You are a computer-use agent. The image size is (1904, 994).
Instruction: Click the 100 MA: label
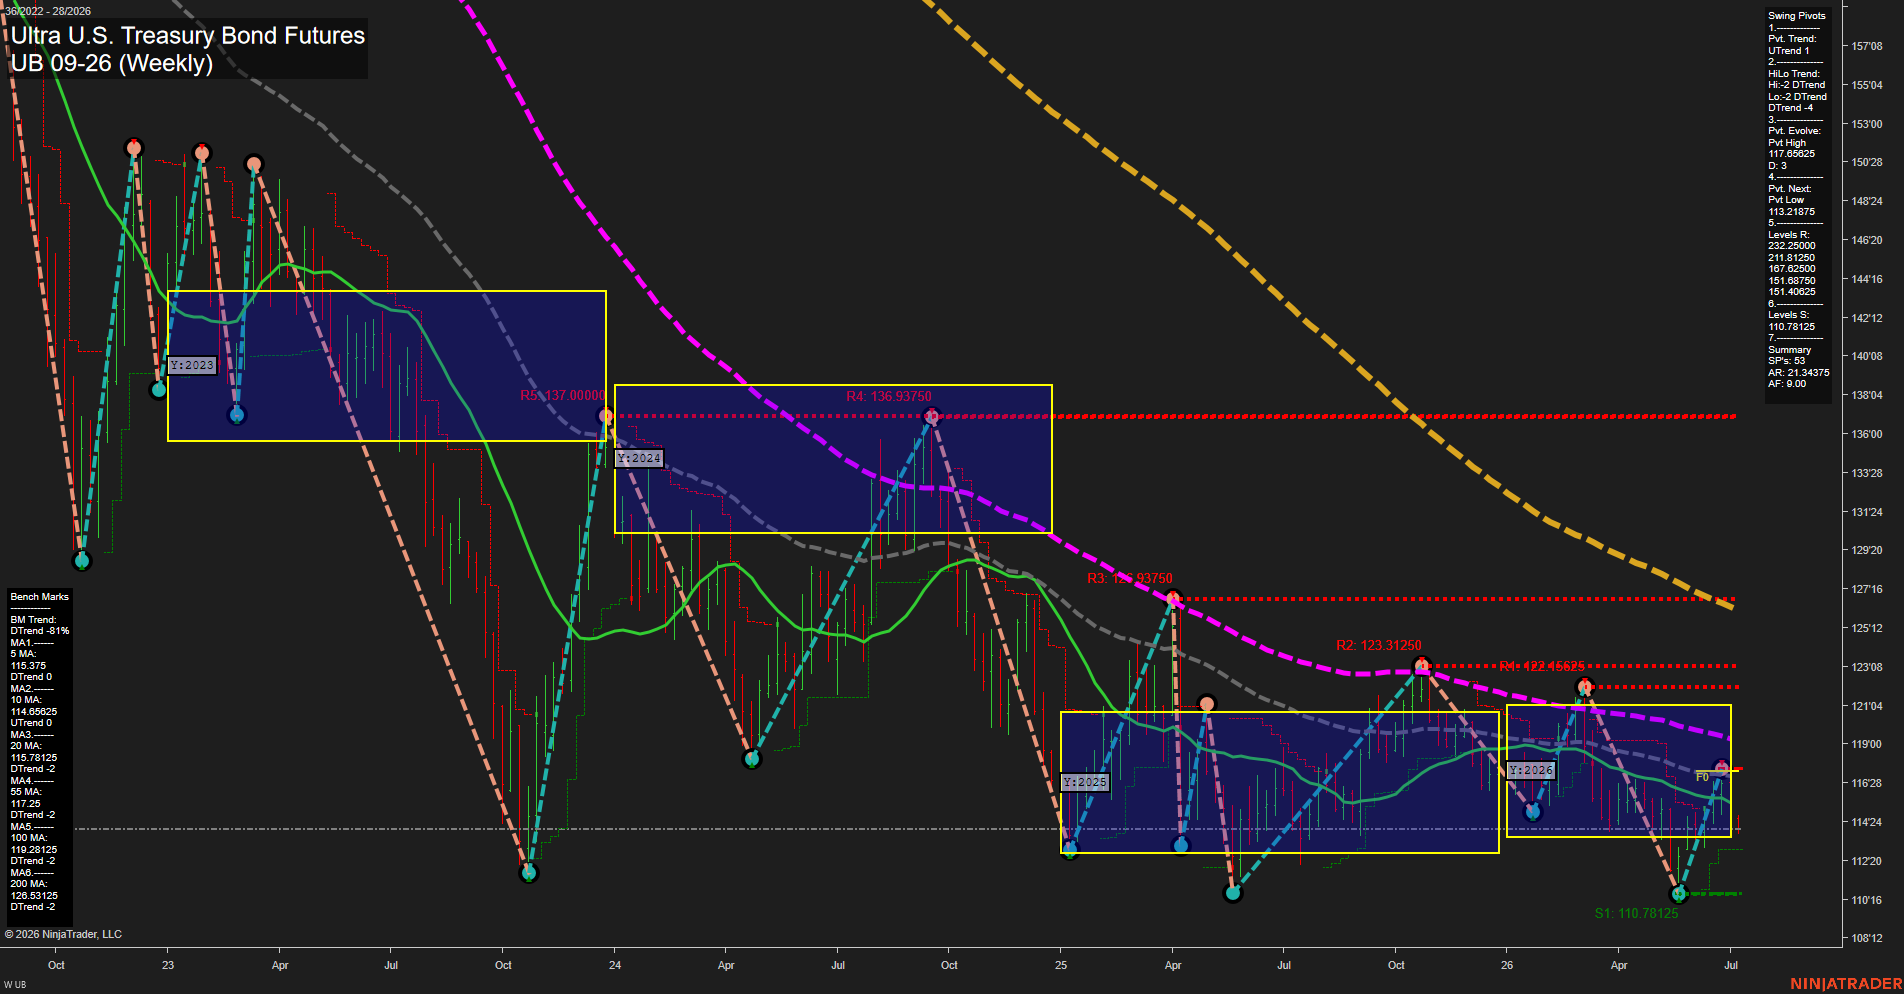click(29, 838)
